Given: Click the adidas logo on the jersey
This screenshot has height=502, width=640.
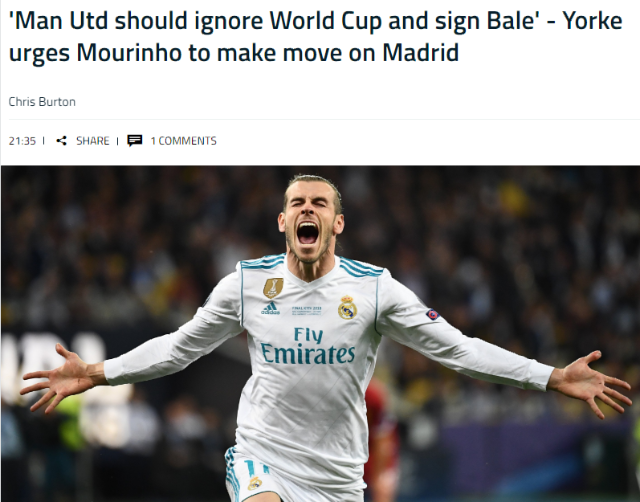Looking at the screenshot, I should [x=271, y=308].
